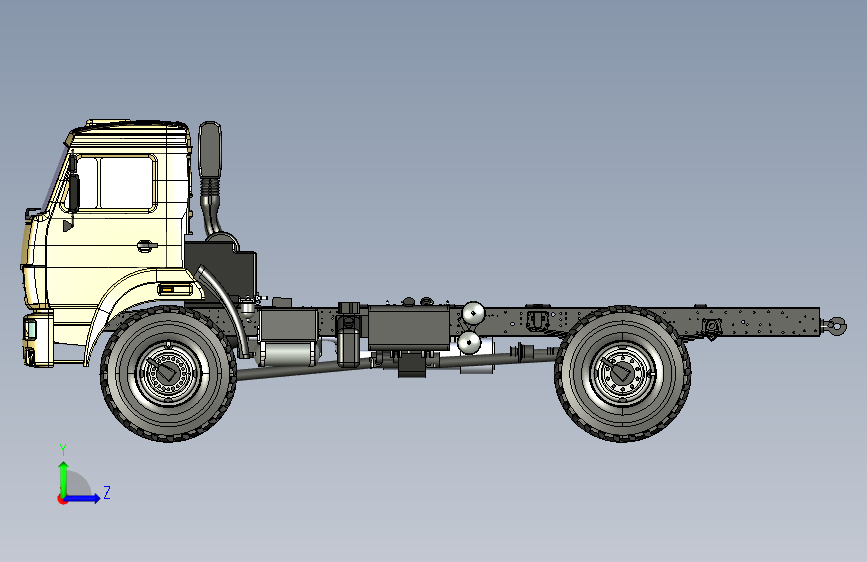This screenshot has width=867, height=562.
Task: Click the blue Z axis arrow of the triad
Action: pyautogui.click(x=83, y=498)
